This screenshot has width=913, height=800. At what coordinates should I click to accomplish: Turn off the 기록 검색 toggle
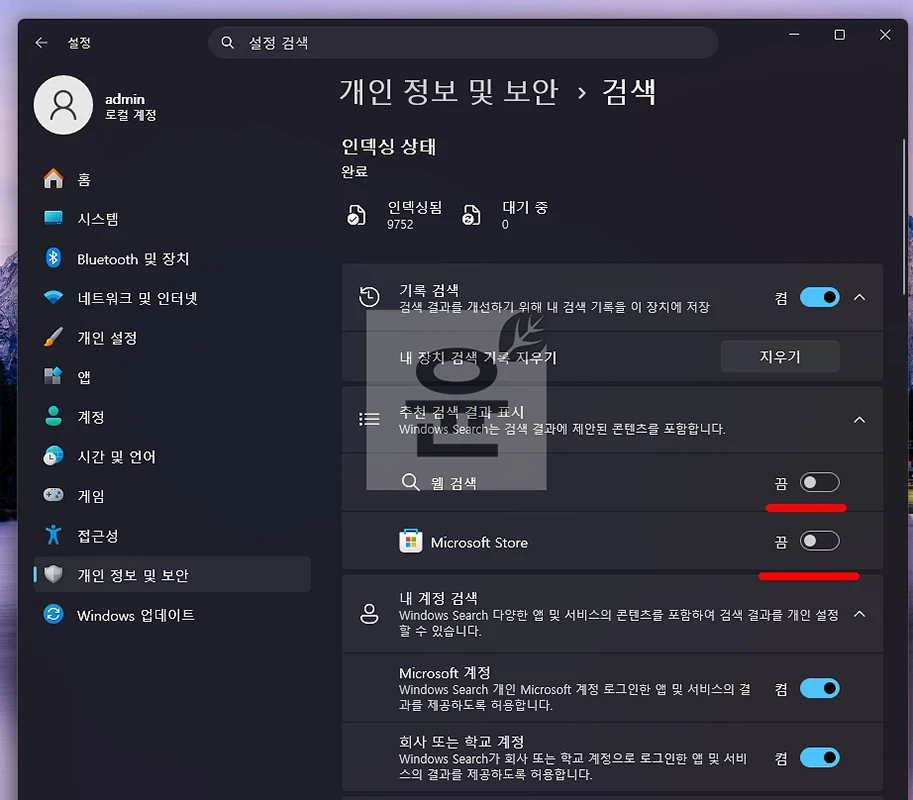pos(820,298)
